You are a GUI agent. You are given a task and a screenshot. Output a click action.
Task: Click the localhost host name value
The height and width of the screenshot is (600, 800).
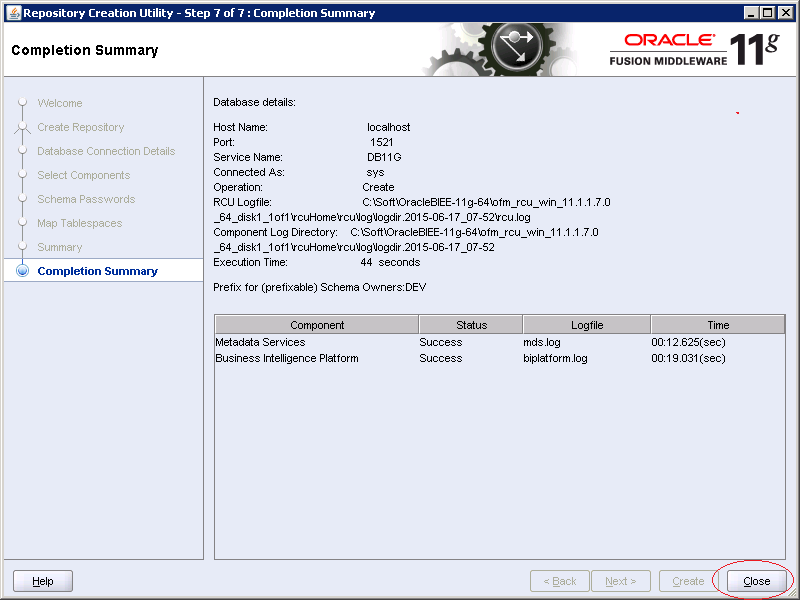pos(389,127)
